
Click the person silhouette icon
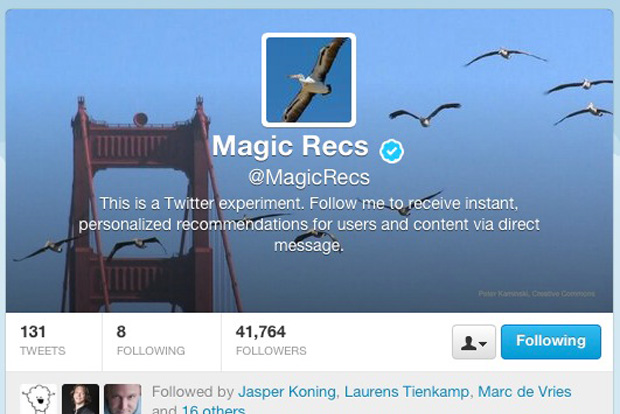469,343
